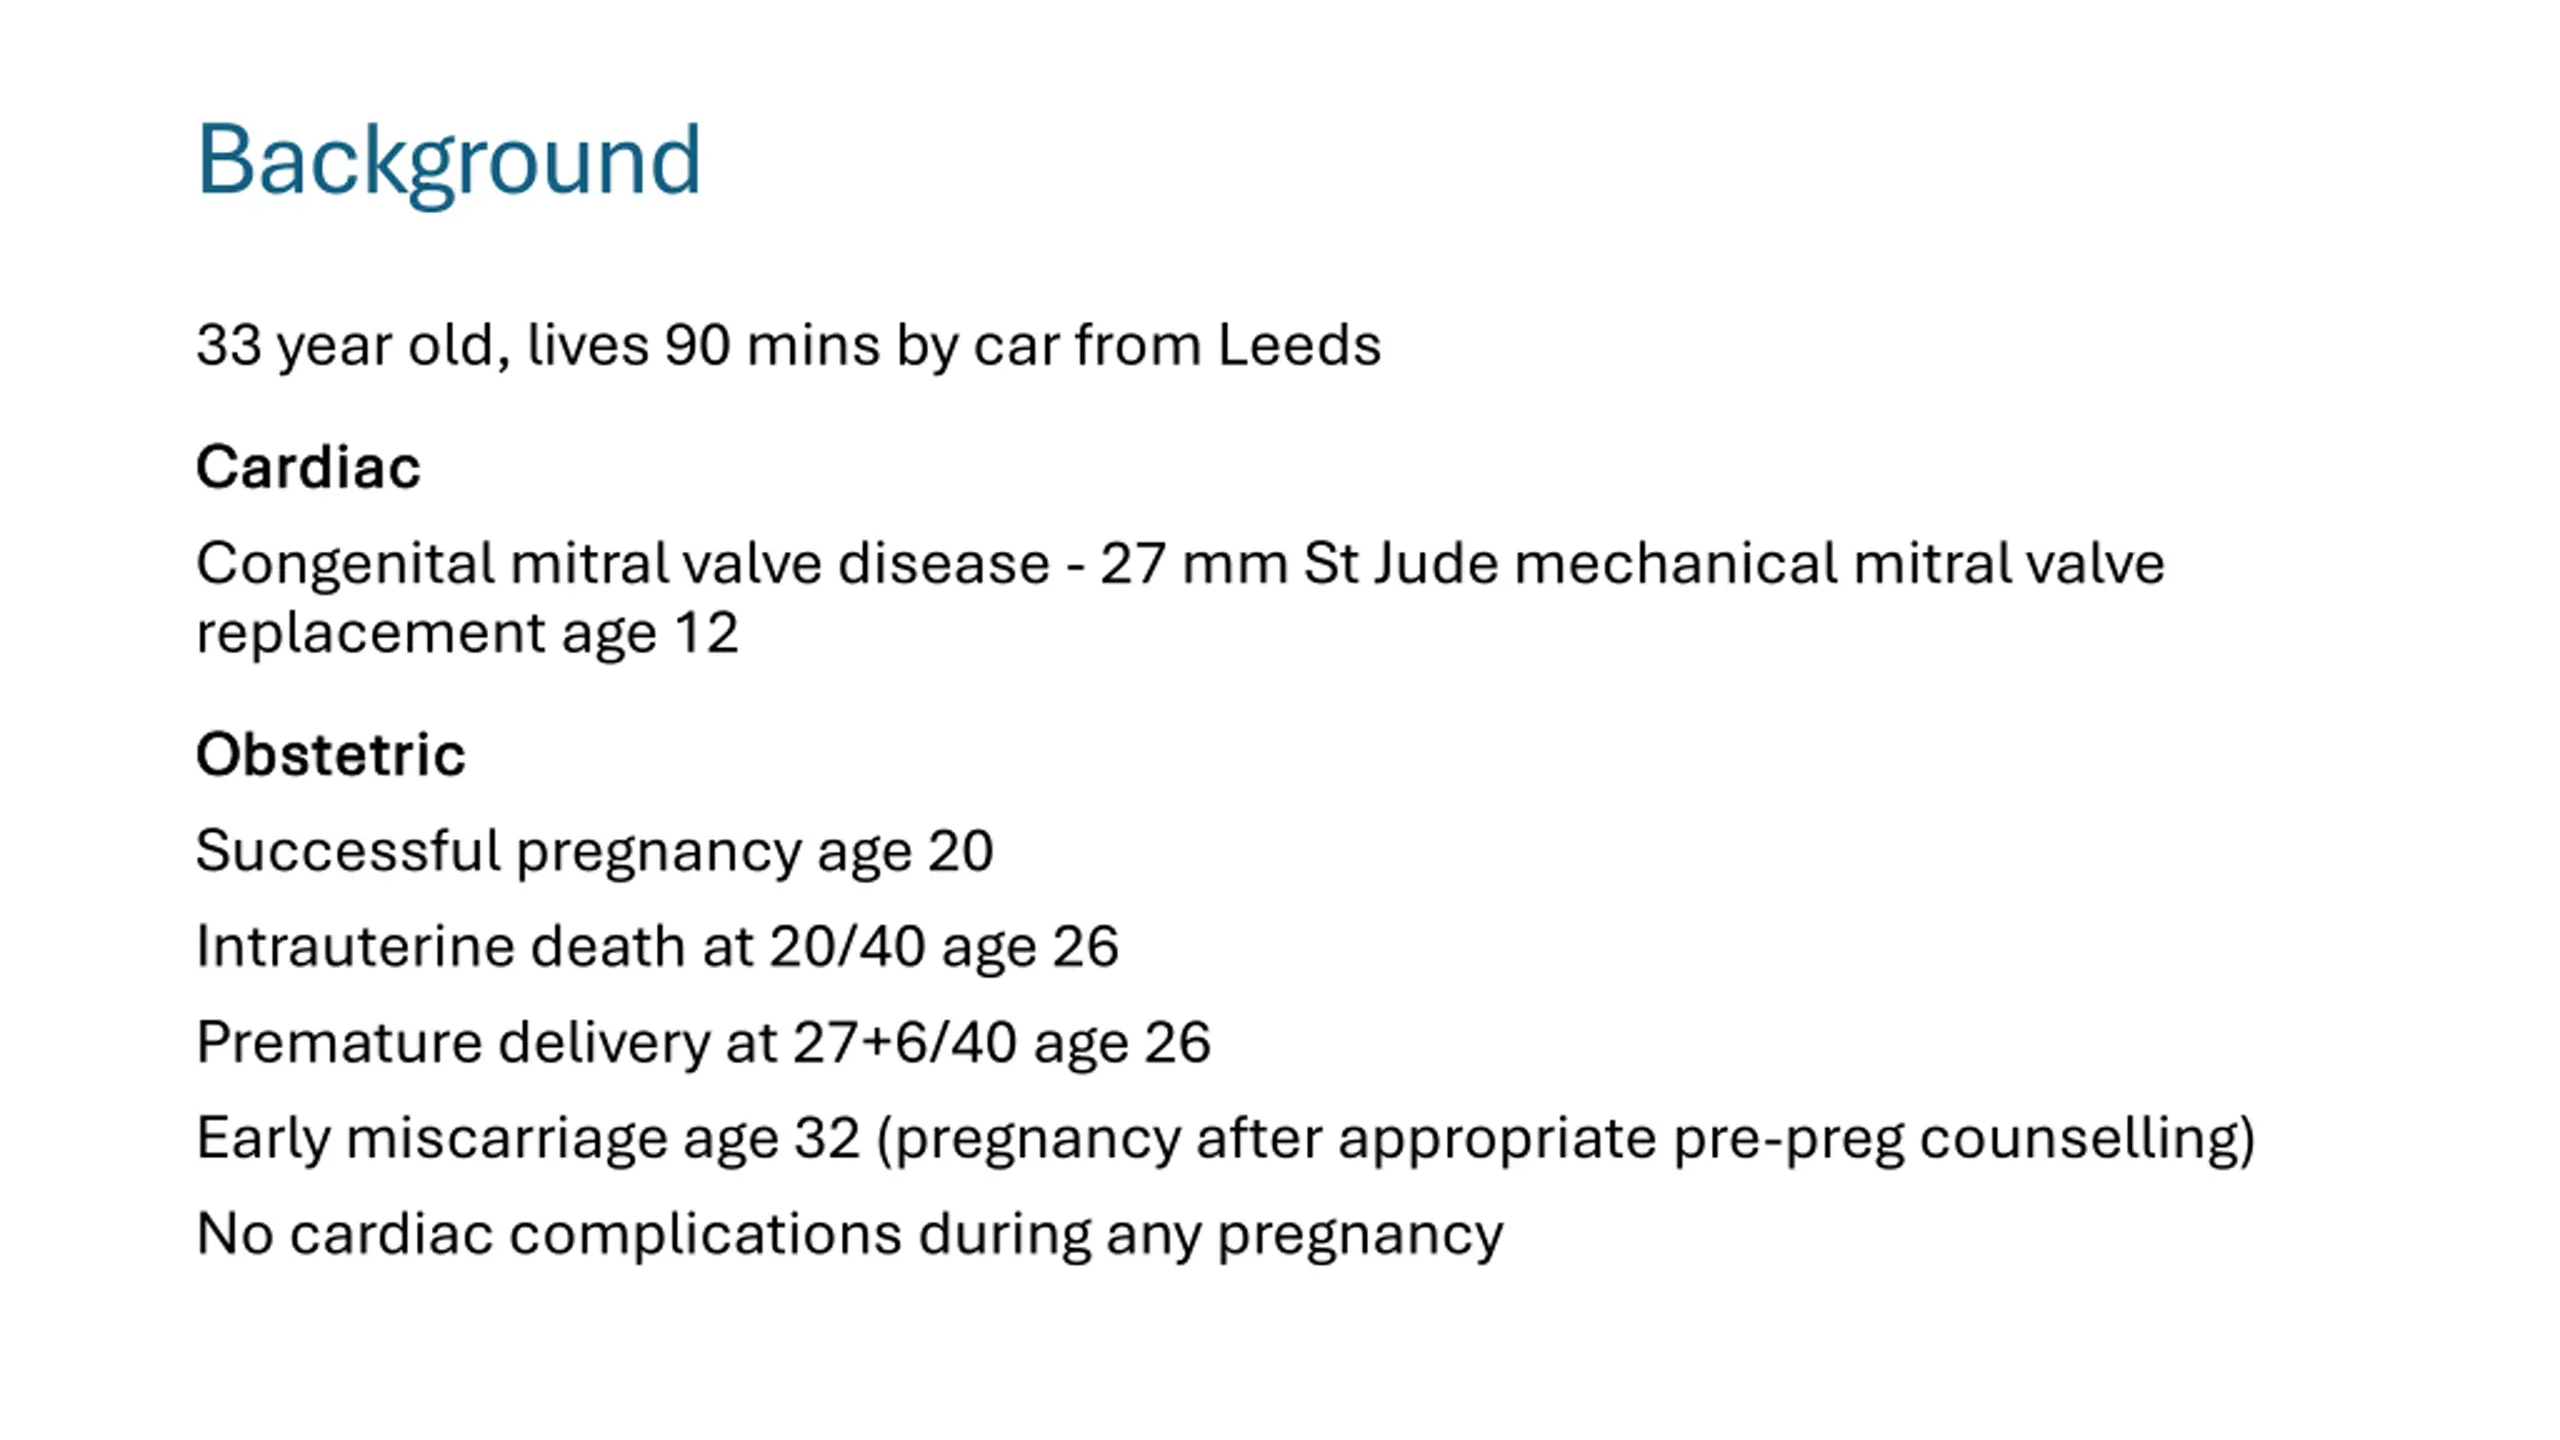The height and width of the screenshot is (1440, 2560).
Task: Click 'pre-preg counselling)' phrase
Action: (1964, 1140)
